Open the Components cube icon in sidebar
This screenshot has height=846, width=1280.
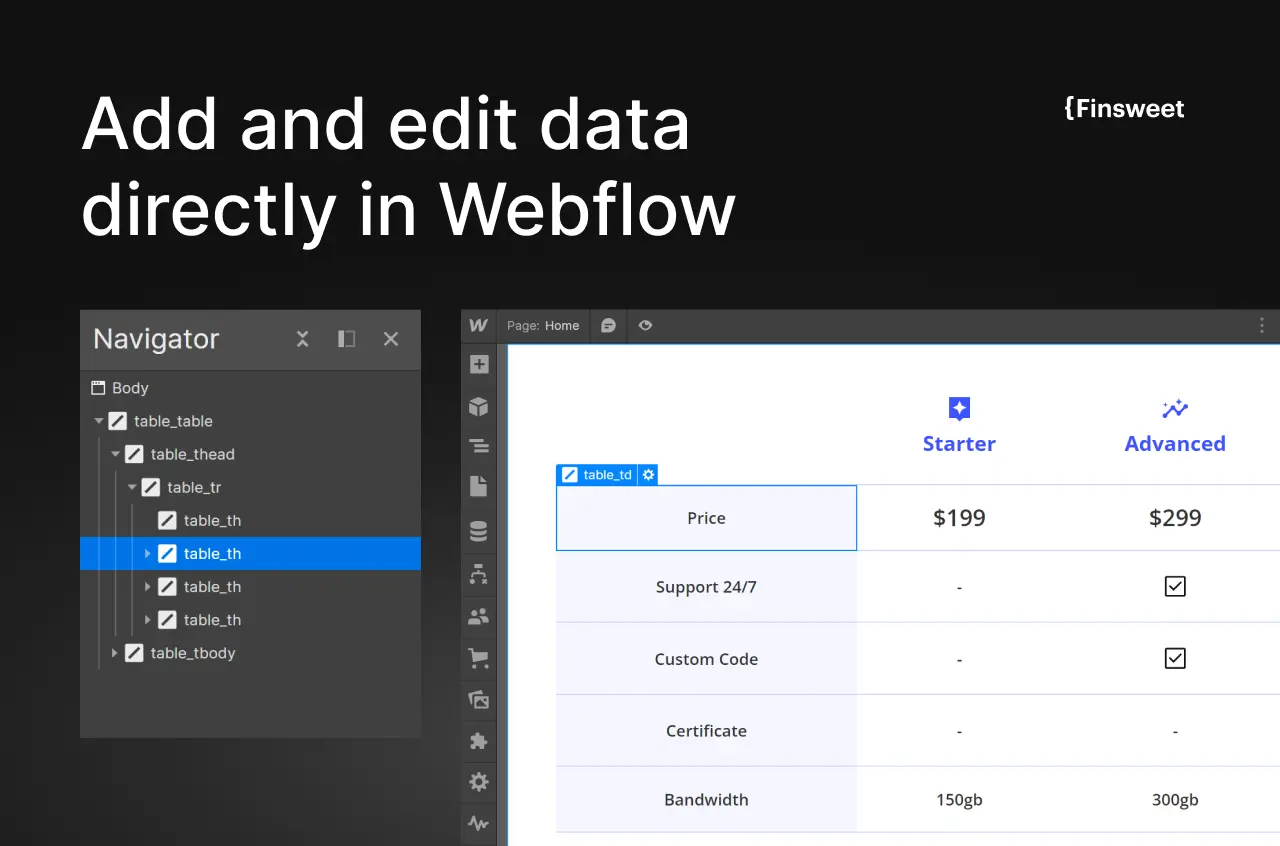pos(479,406)
